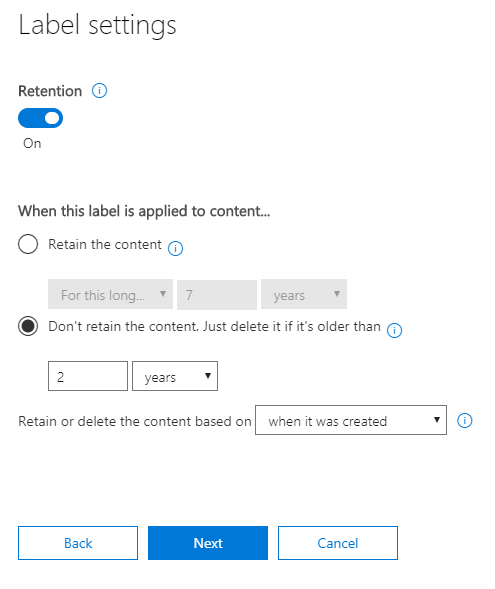495x589 pixels.
Task: Turn off the Retention toggle switch
Action: tap(41, 118)
